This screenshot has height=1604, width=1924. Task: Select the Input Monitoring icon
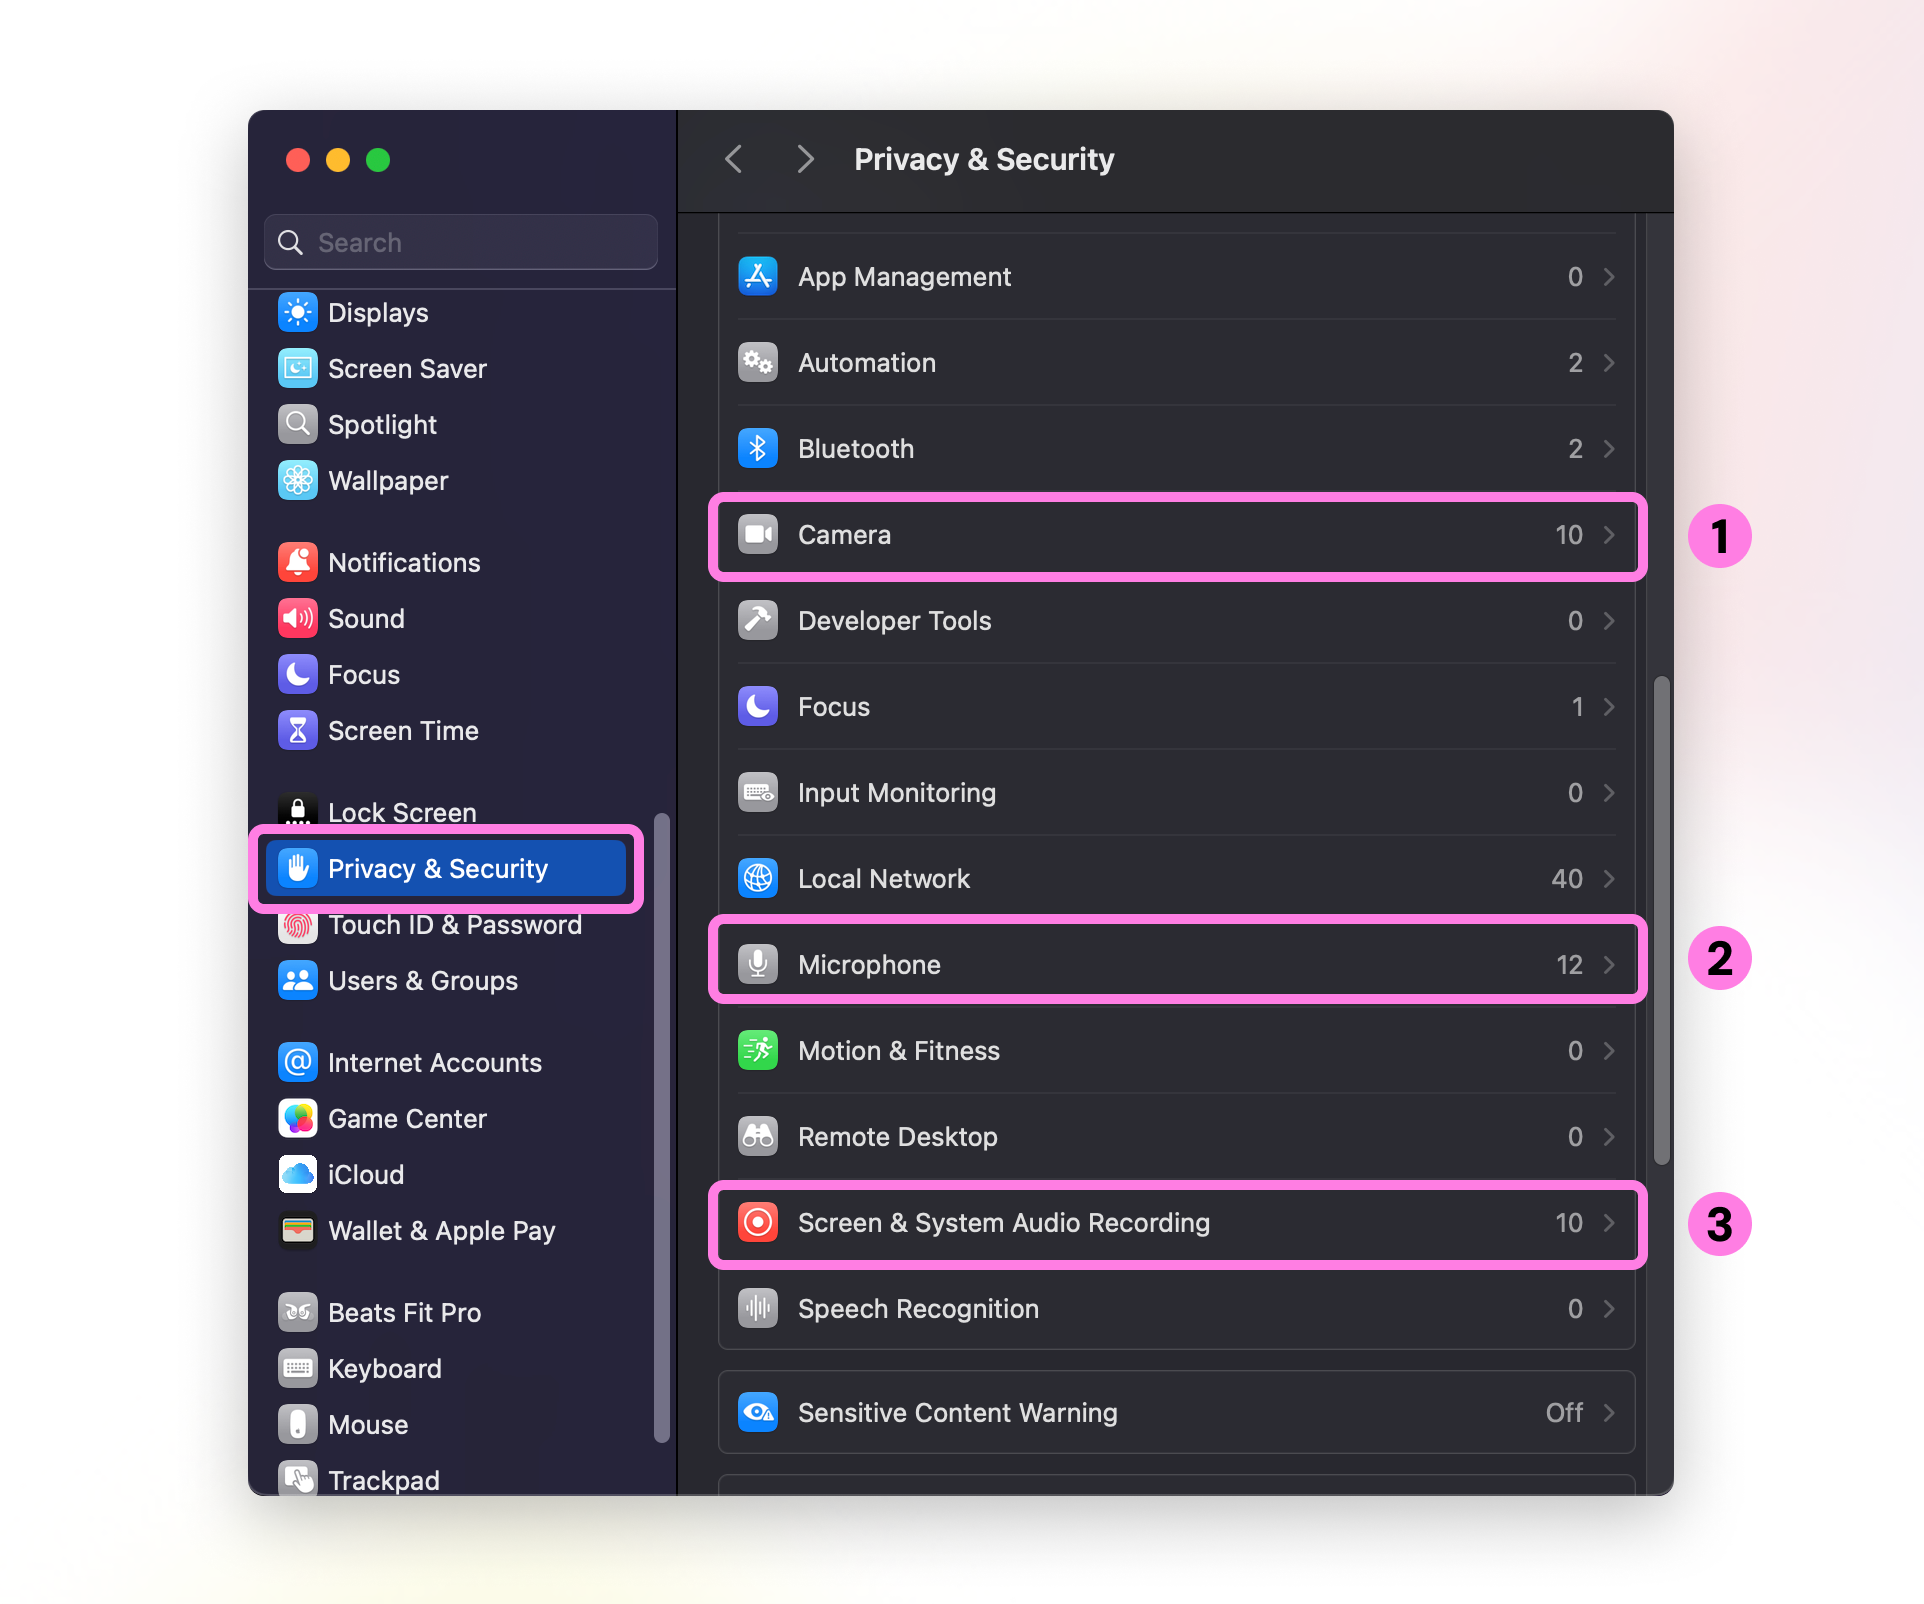tap(758, 792)
